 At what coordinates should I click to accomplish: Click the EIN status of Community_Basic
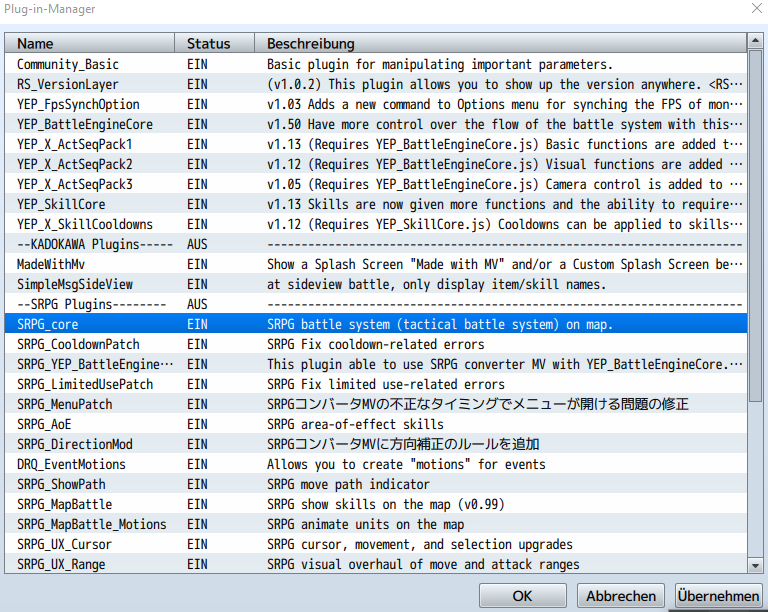[197, 64]
